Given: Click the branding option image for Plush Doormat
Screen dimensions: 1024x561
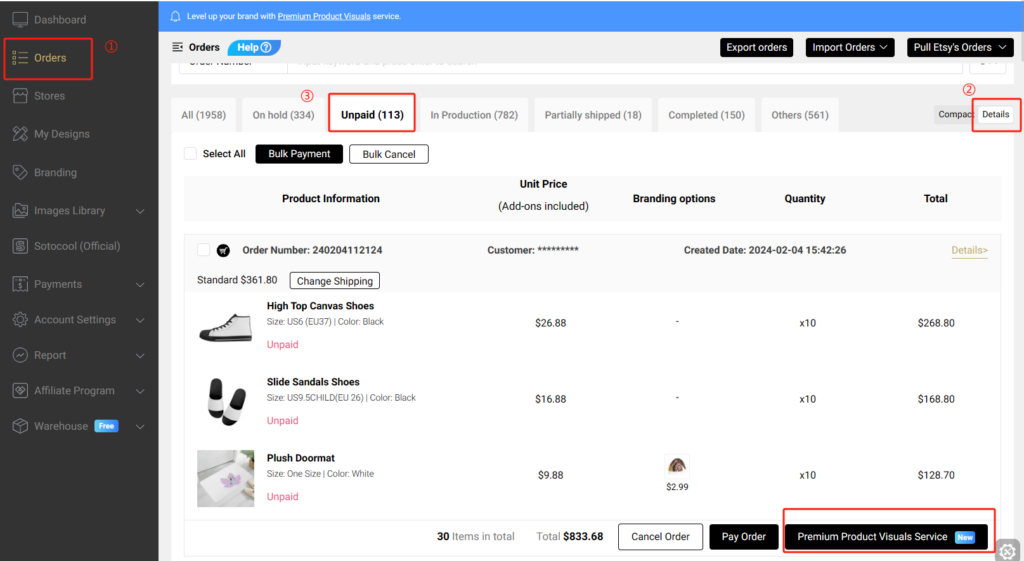Looking at the screenshot, I should pyautogui.click(x=677, y=467).
